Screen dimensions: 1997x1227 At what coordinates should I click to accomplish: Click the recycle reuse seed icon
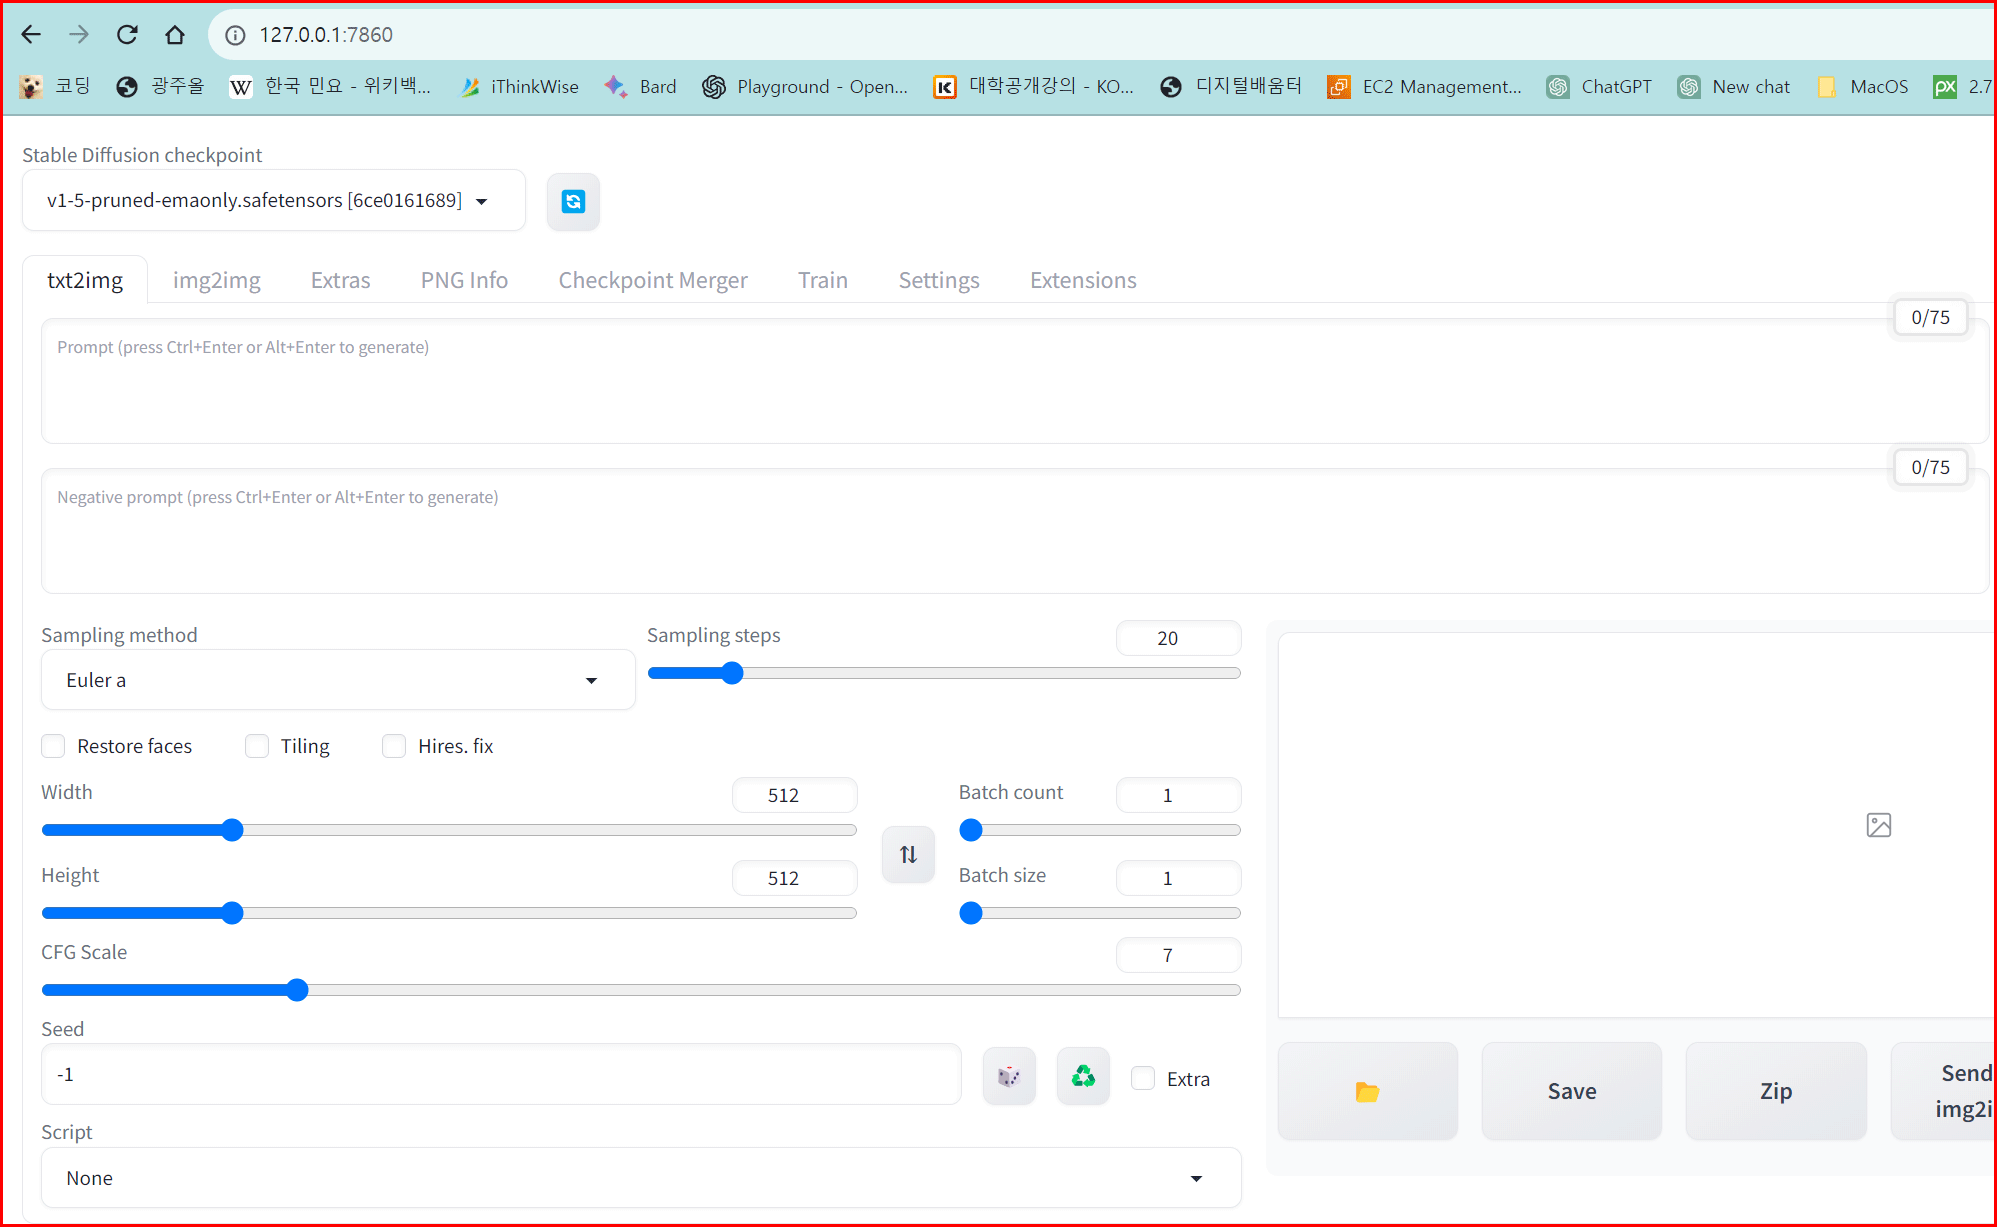point(1083,1077)
